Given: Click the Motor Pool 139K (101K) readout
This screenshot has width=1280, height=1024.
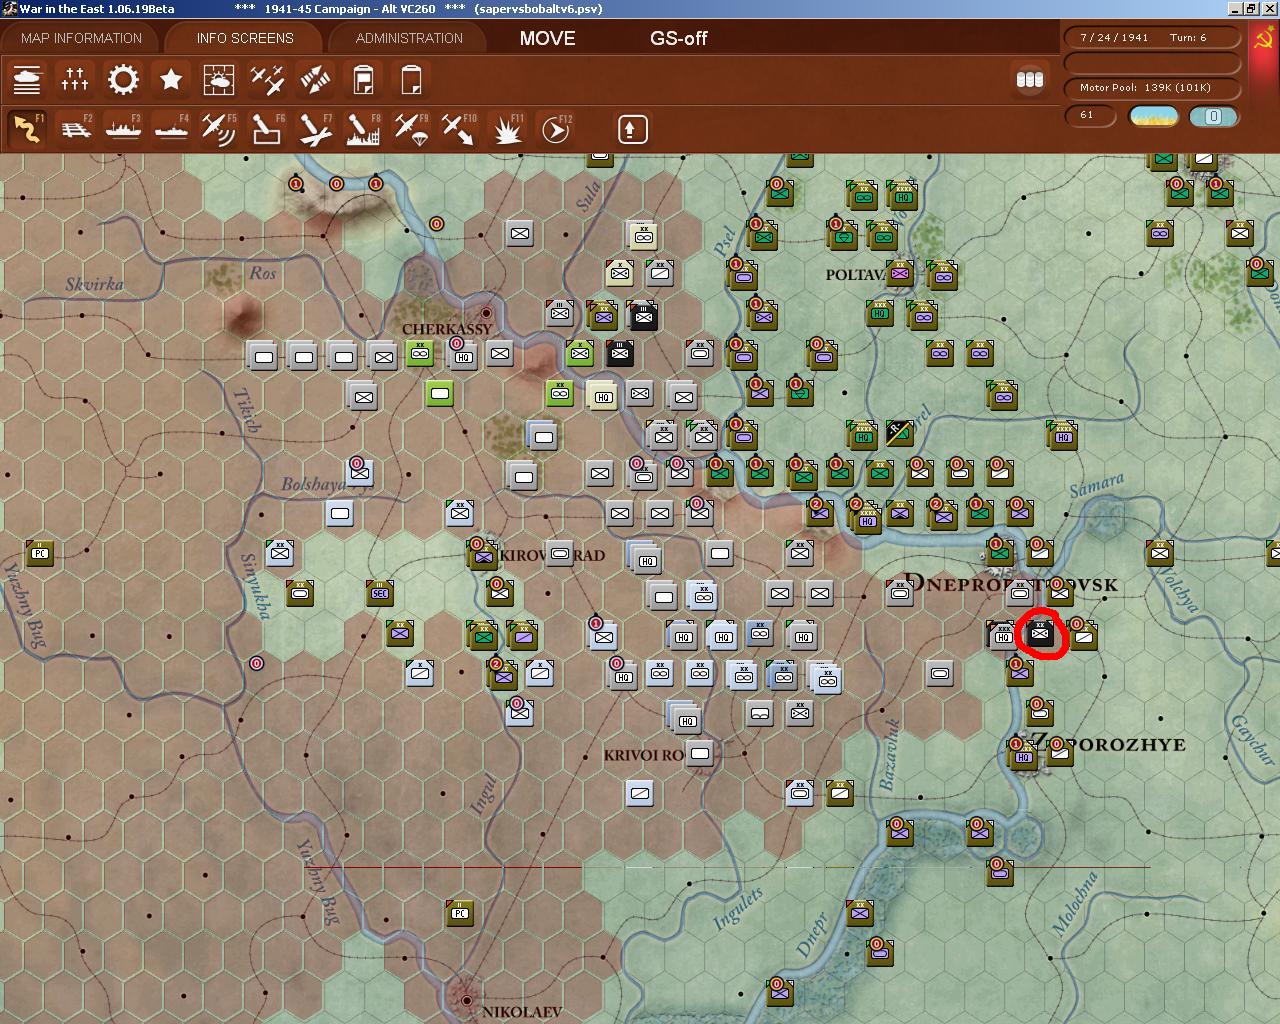Looking at the screenshot, I should 1153,88.
